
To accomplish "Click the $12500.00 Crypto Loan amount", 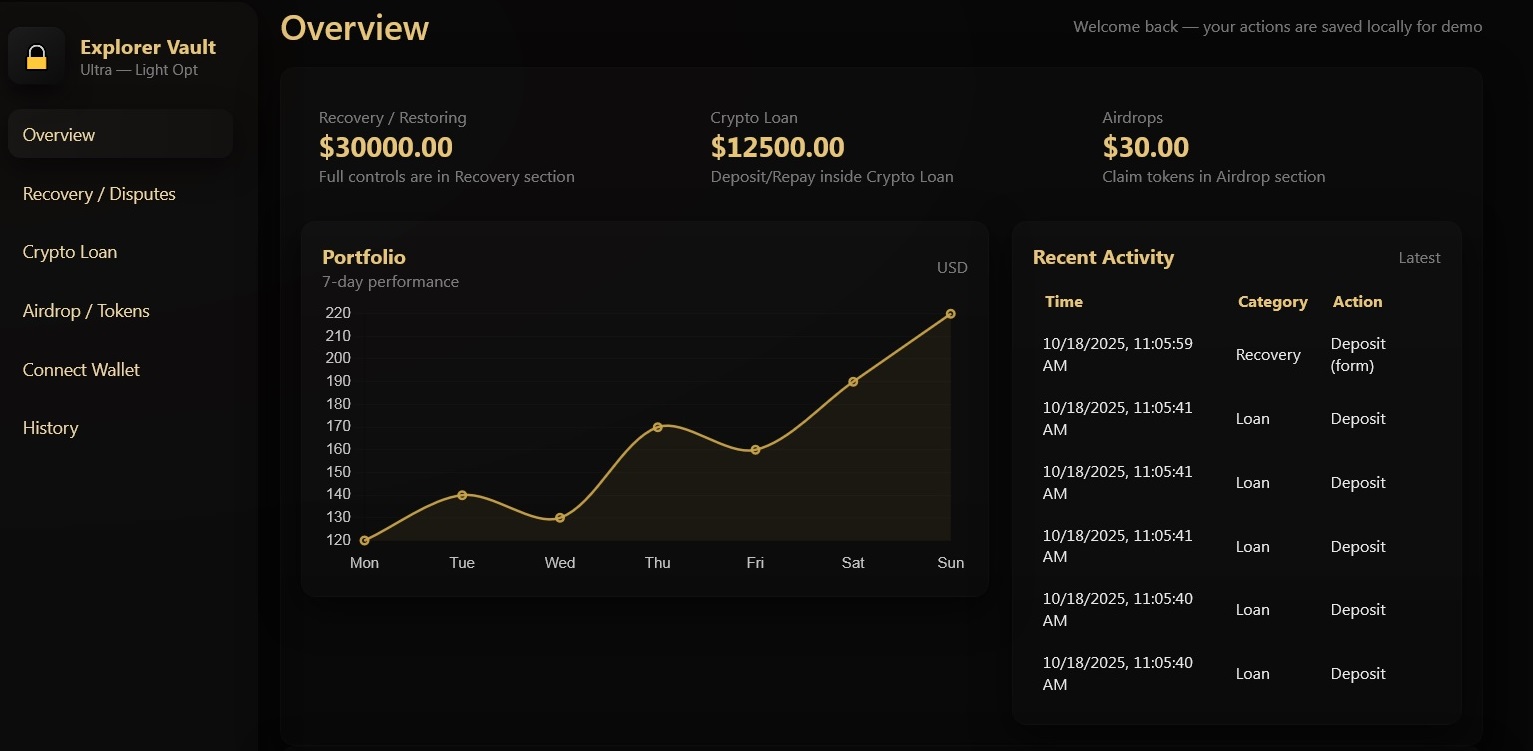I will coord(777,148).
